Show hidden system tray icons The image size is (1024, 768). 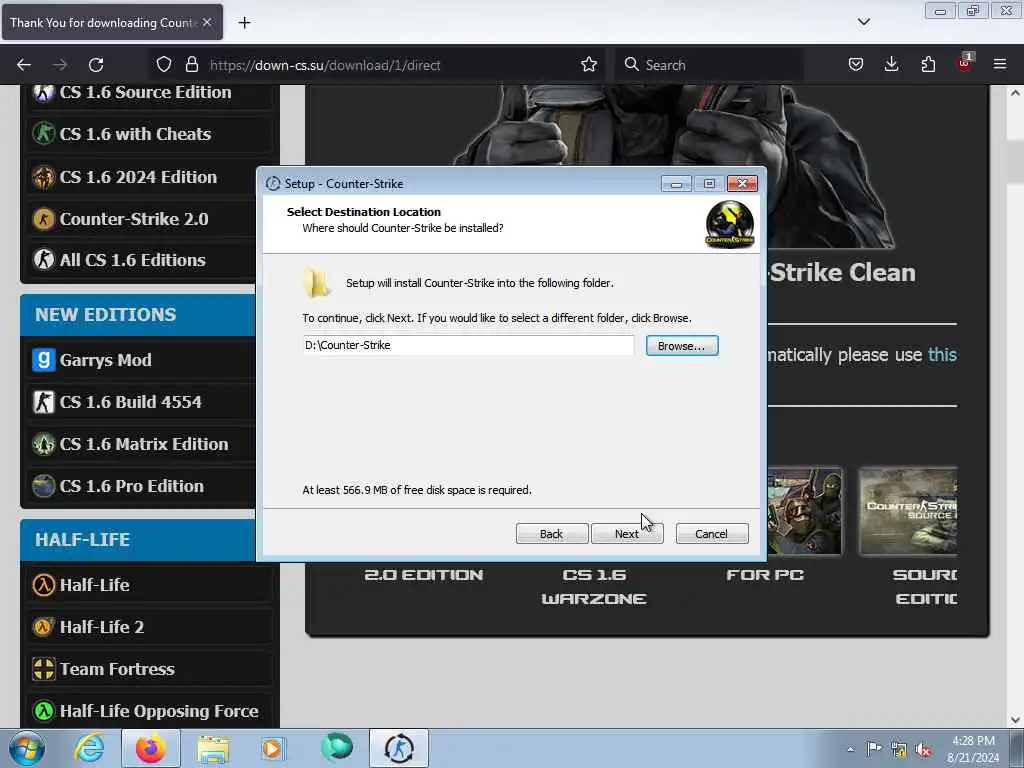(x=850, y=749)
